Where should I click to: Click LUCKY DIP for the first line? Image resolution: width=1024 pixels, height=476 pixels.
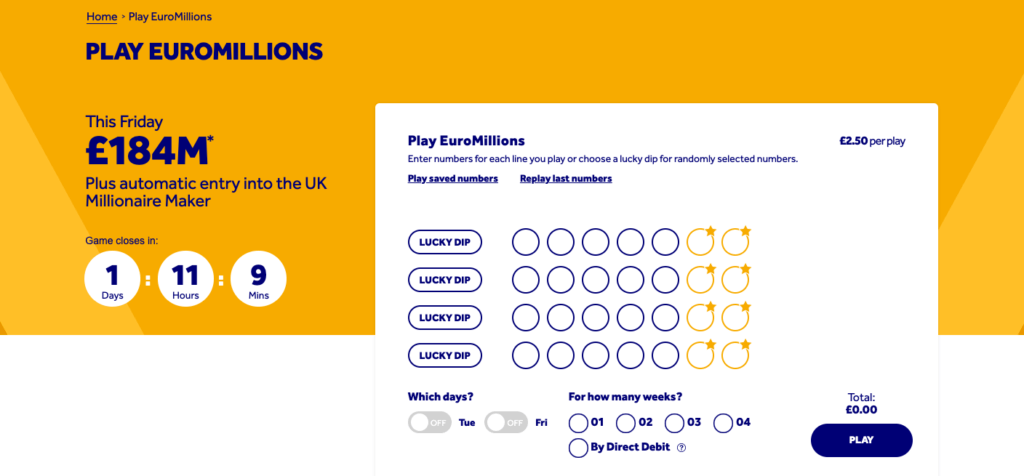tap(445, 242)
